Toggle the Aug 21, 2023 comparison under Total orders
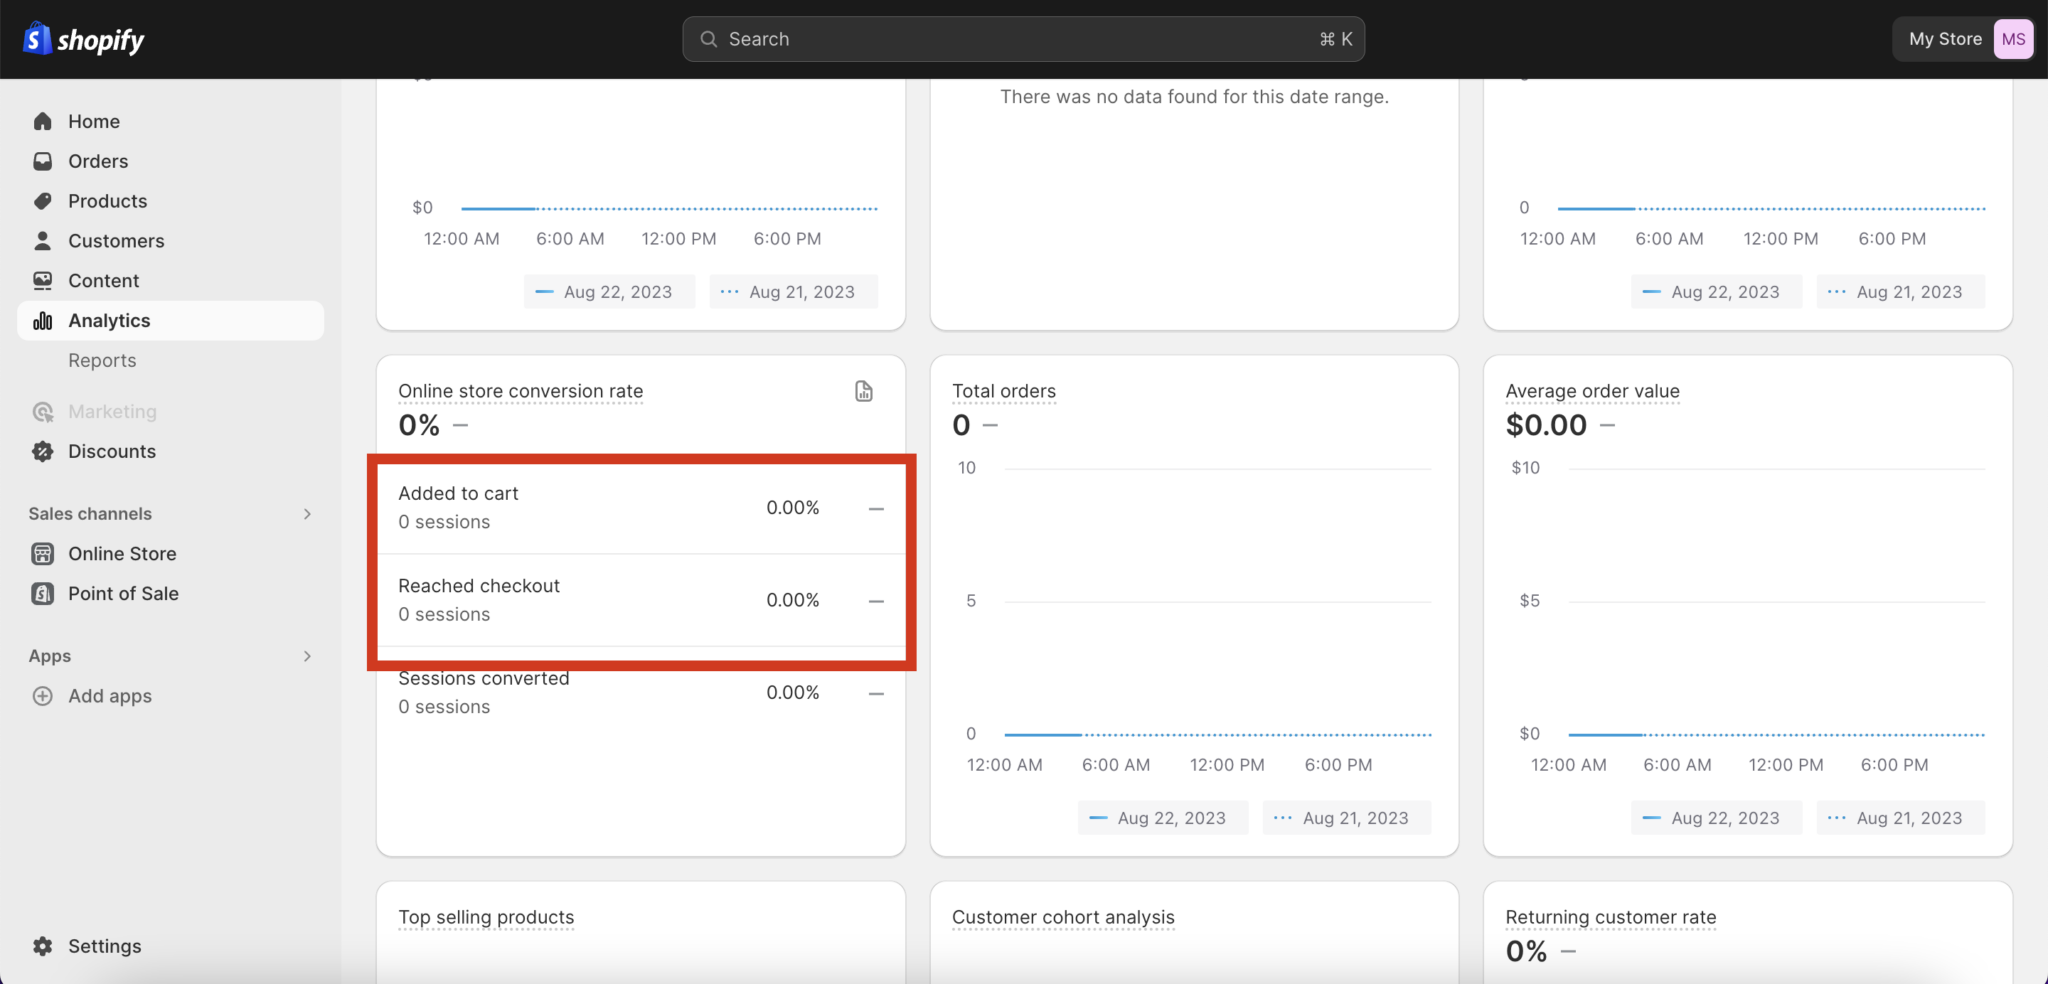The height and width of the screenshot is (984, 2048). tap(1346, 817)
